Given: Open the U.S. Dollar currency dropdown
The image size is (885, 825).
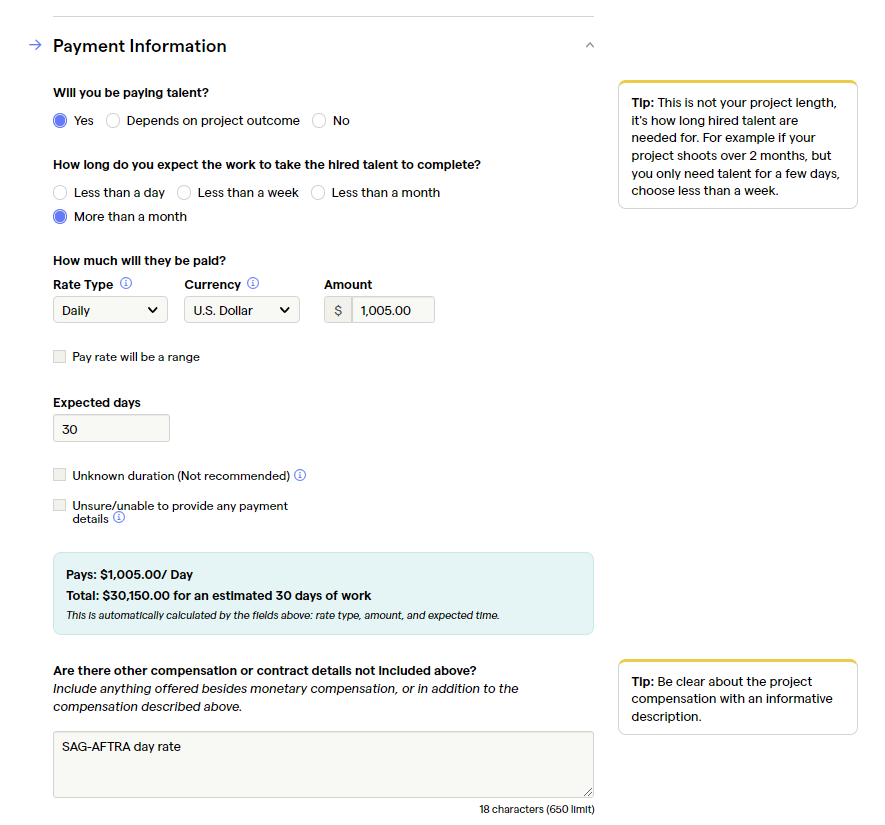Looking at the screenshot, I should click(242, 310).
